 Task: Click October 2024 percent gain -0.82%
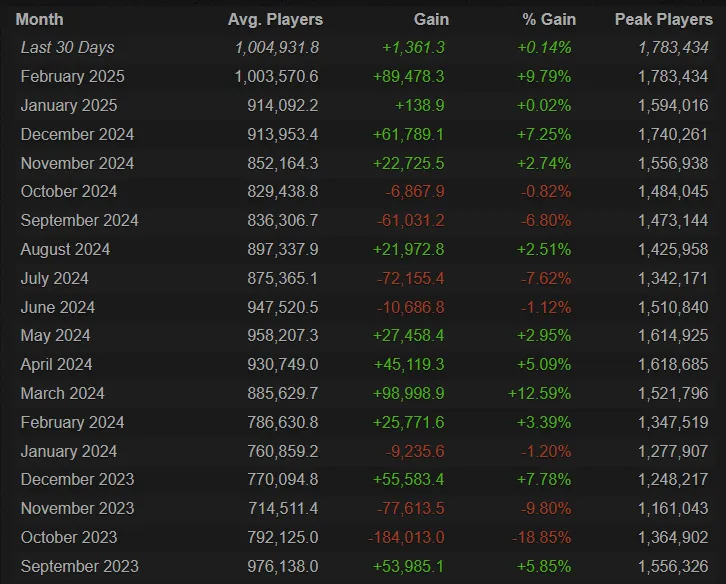pyautogui.click(x=545, y=192)
